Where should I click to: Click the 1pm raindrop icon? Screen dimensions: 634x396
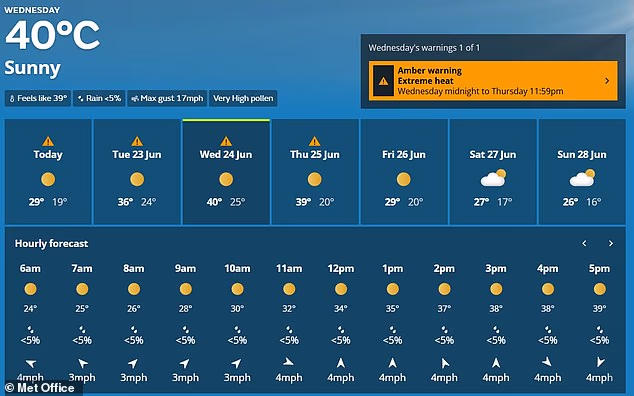point(393,329)
